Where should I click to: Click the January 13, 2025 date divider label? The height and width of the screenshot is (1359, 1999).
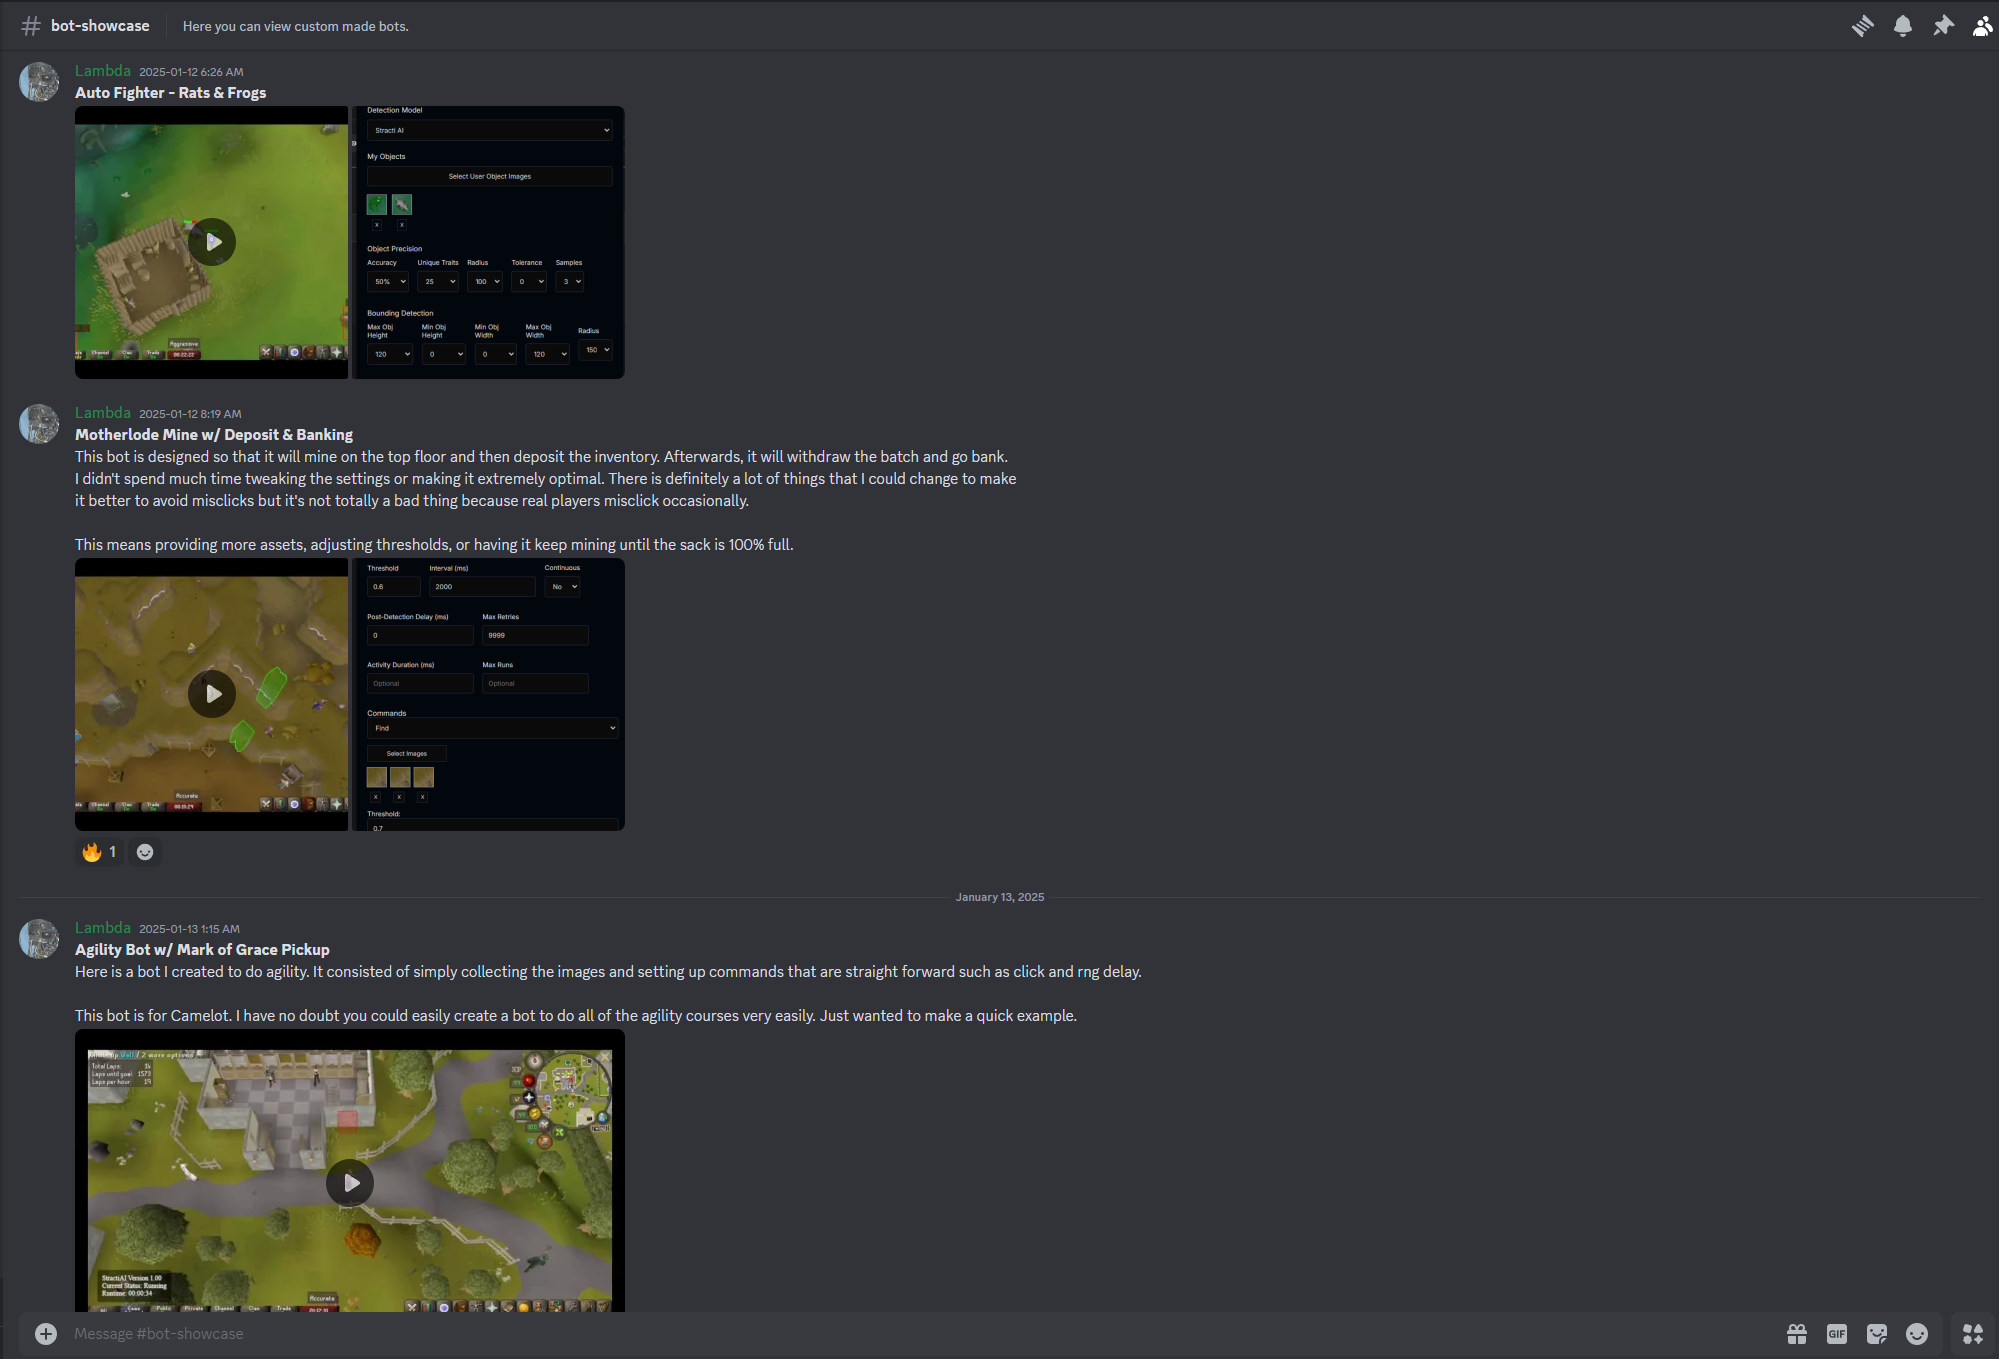pyautogui.click(x=1000, y=897)
